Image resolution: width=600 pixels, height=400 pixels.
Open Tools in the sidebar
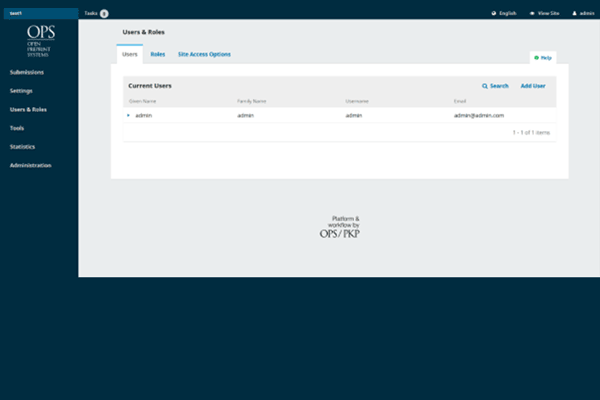[17, 128]
